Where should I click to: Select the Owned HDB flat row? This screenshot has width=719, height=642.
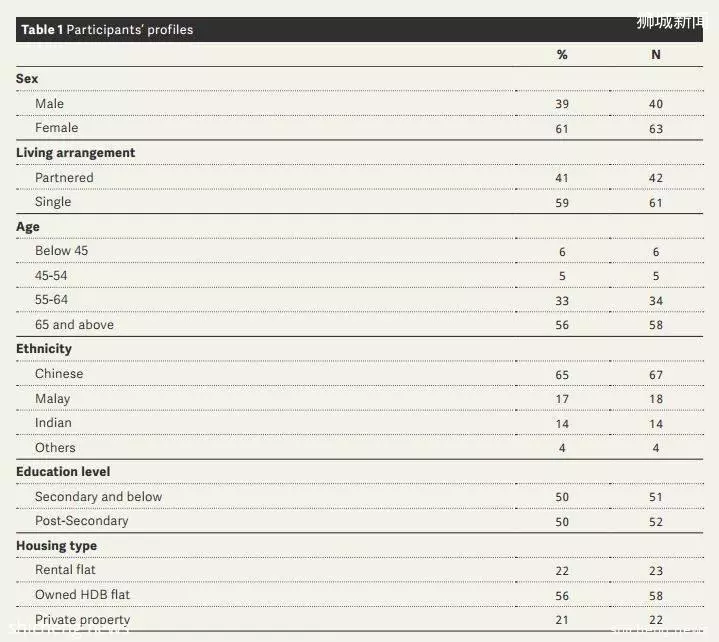pyautogui.click(x=360, y=595)
